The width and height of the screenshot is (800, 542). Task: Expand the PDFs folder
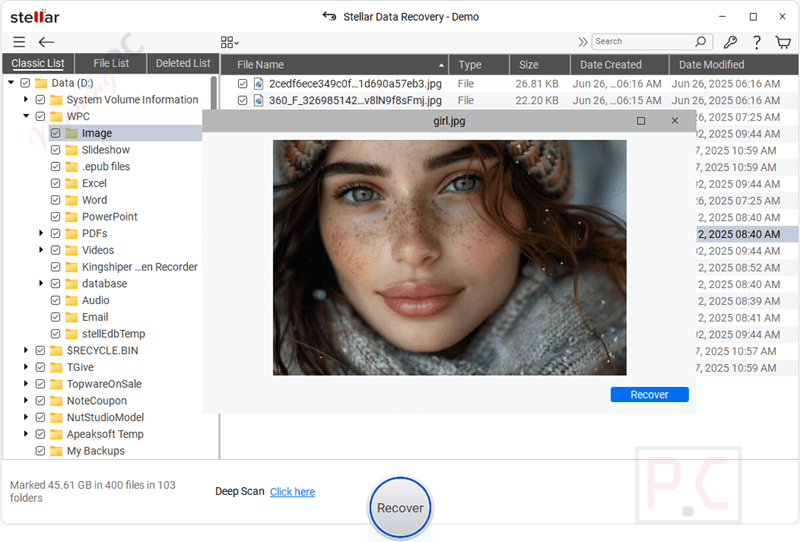(41, 233)
